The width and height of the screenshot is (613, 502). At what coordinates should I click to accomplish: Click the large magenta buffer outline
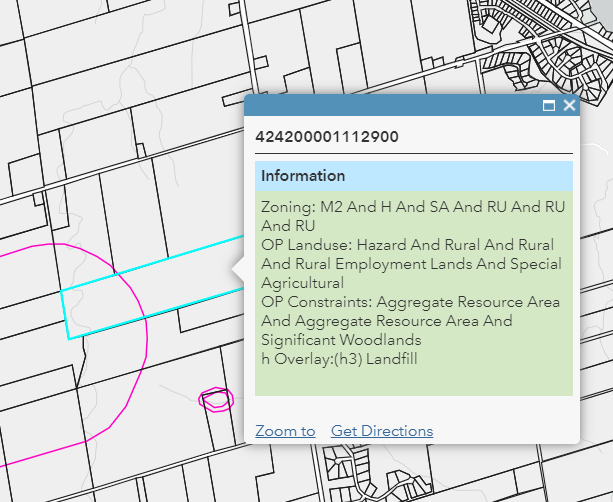pos(147,336)
